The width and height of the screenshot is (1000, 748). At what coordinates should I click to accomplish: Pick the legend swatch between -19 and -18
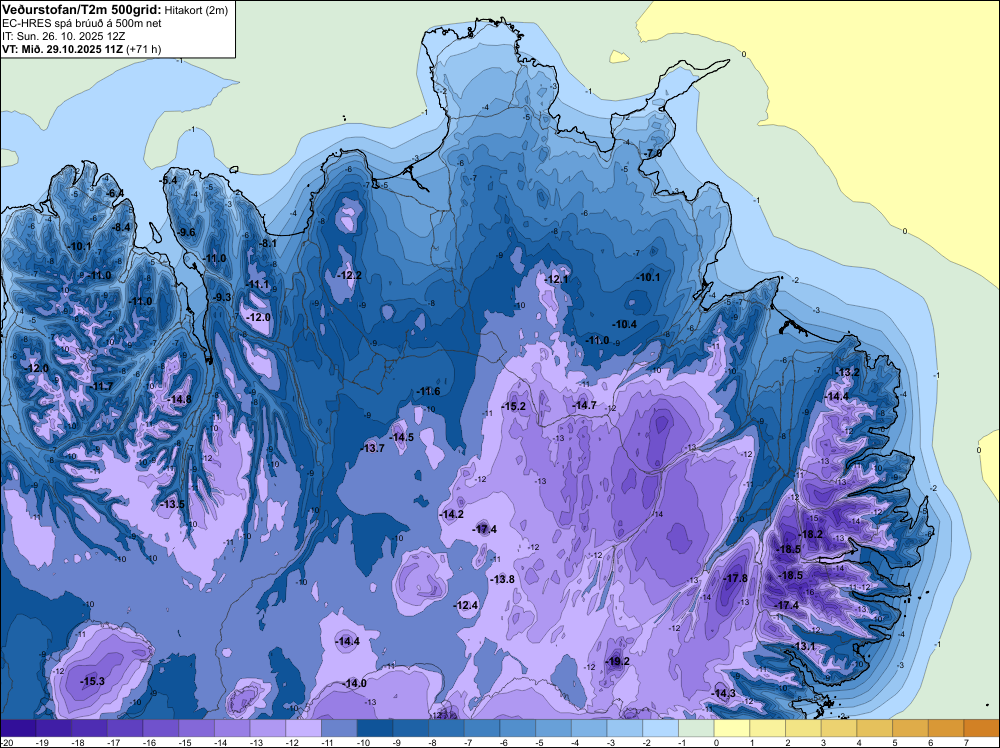pyautogui.click(x=54, y=728)
